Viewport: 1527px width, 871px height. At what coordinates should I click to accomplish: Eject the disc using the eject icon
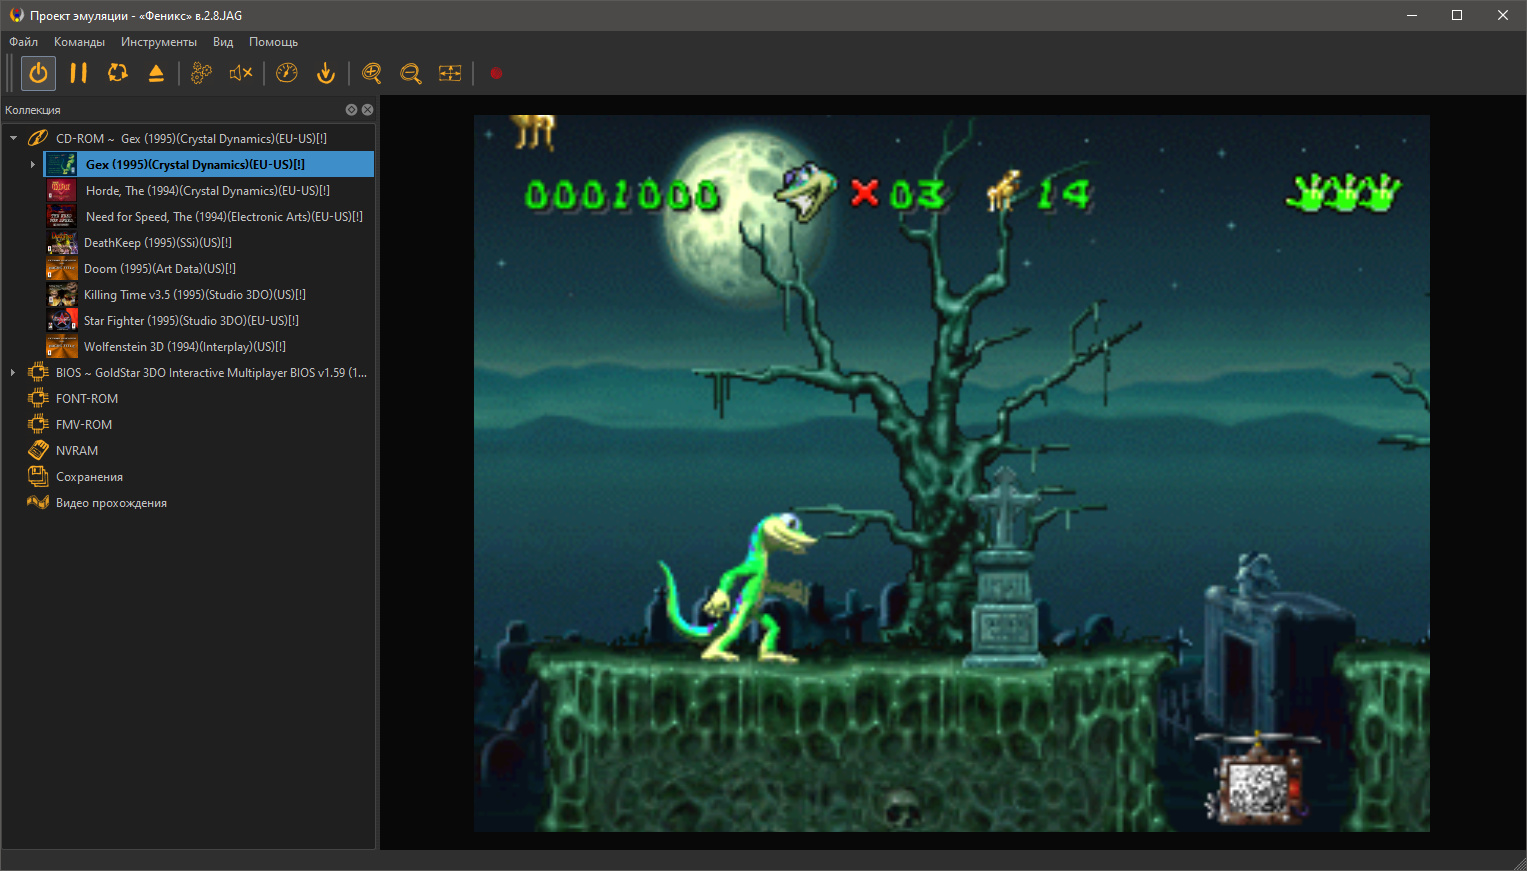tap(156, 73)
